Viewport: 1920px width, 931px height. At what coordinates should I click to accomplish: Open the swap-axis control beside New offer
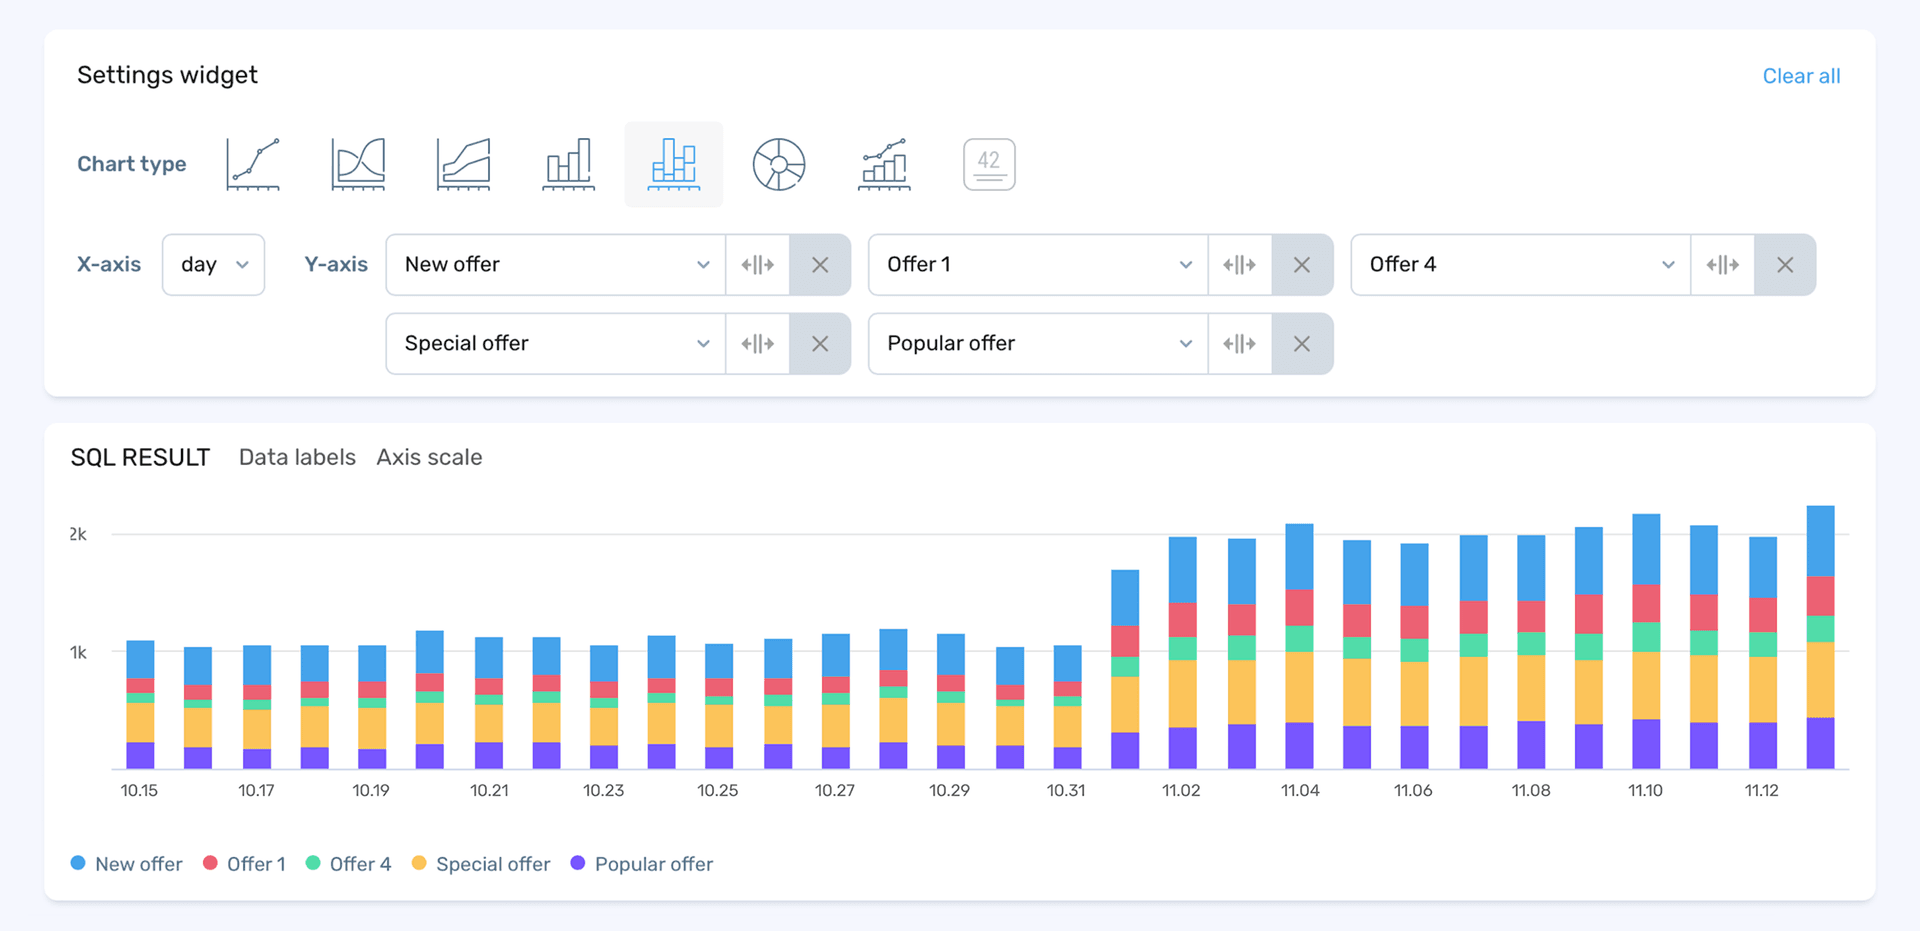coord(758,264)
